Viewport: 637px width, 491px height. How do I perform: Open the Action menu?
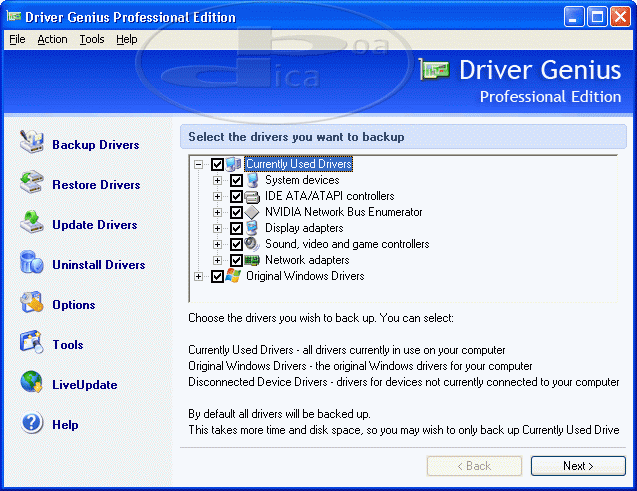tap(52, 39)
